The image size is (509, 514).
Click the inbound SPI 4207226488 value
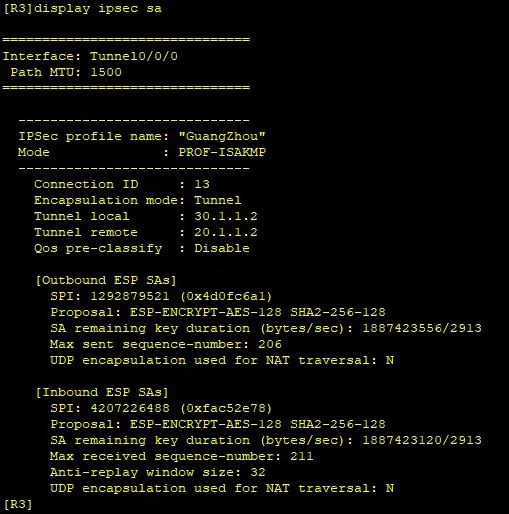(x=130, y=408)
